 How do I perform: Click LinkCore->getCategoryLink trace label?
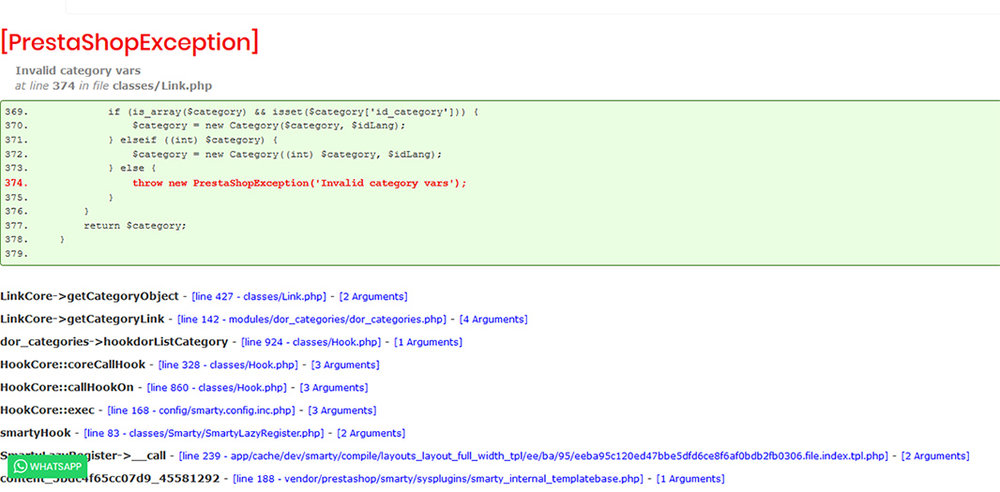82,319
